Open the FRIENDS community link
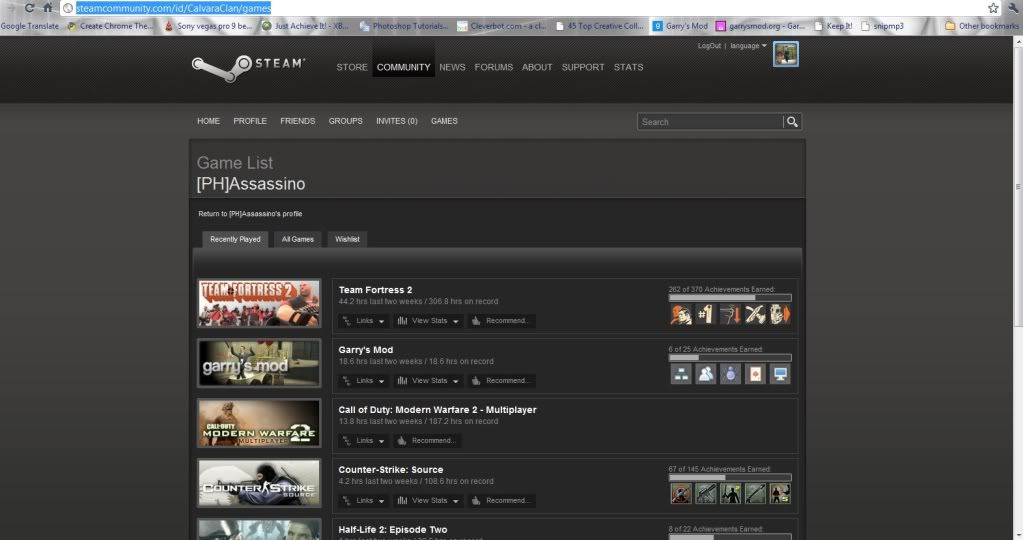 point(298,121)
